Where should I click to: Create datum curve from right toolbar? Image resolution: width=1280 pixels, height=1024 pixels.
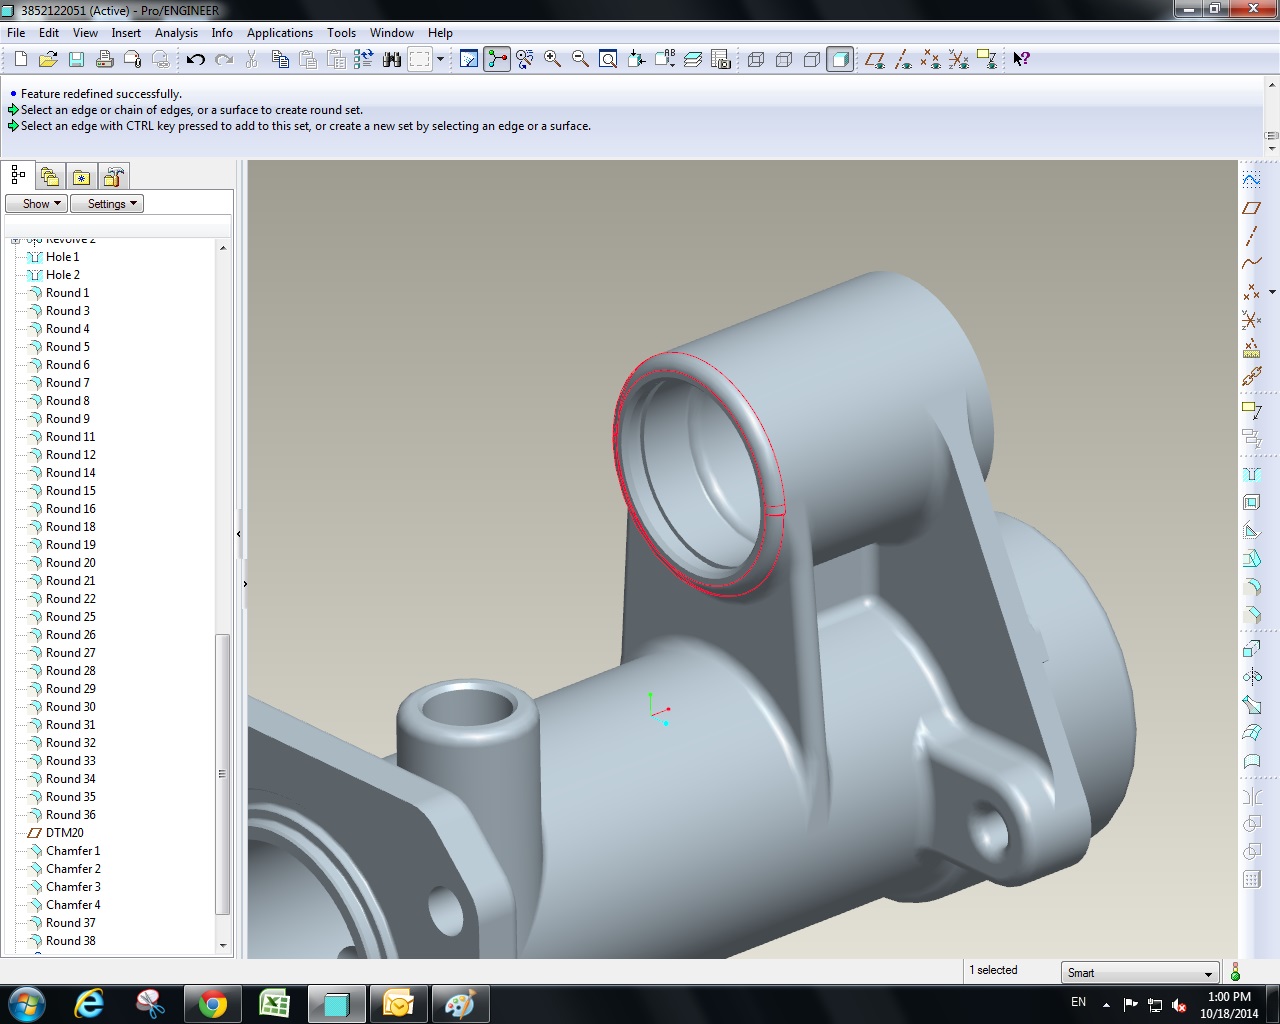pyautogui.click(x=1251, y=264)
